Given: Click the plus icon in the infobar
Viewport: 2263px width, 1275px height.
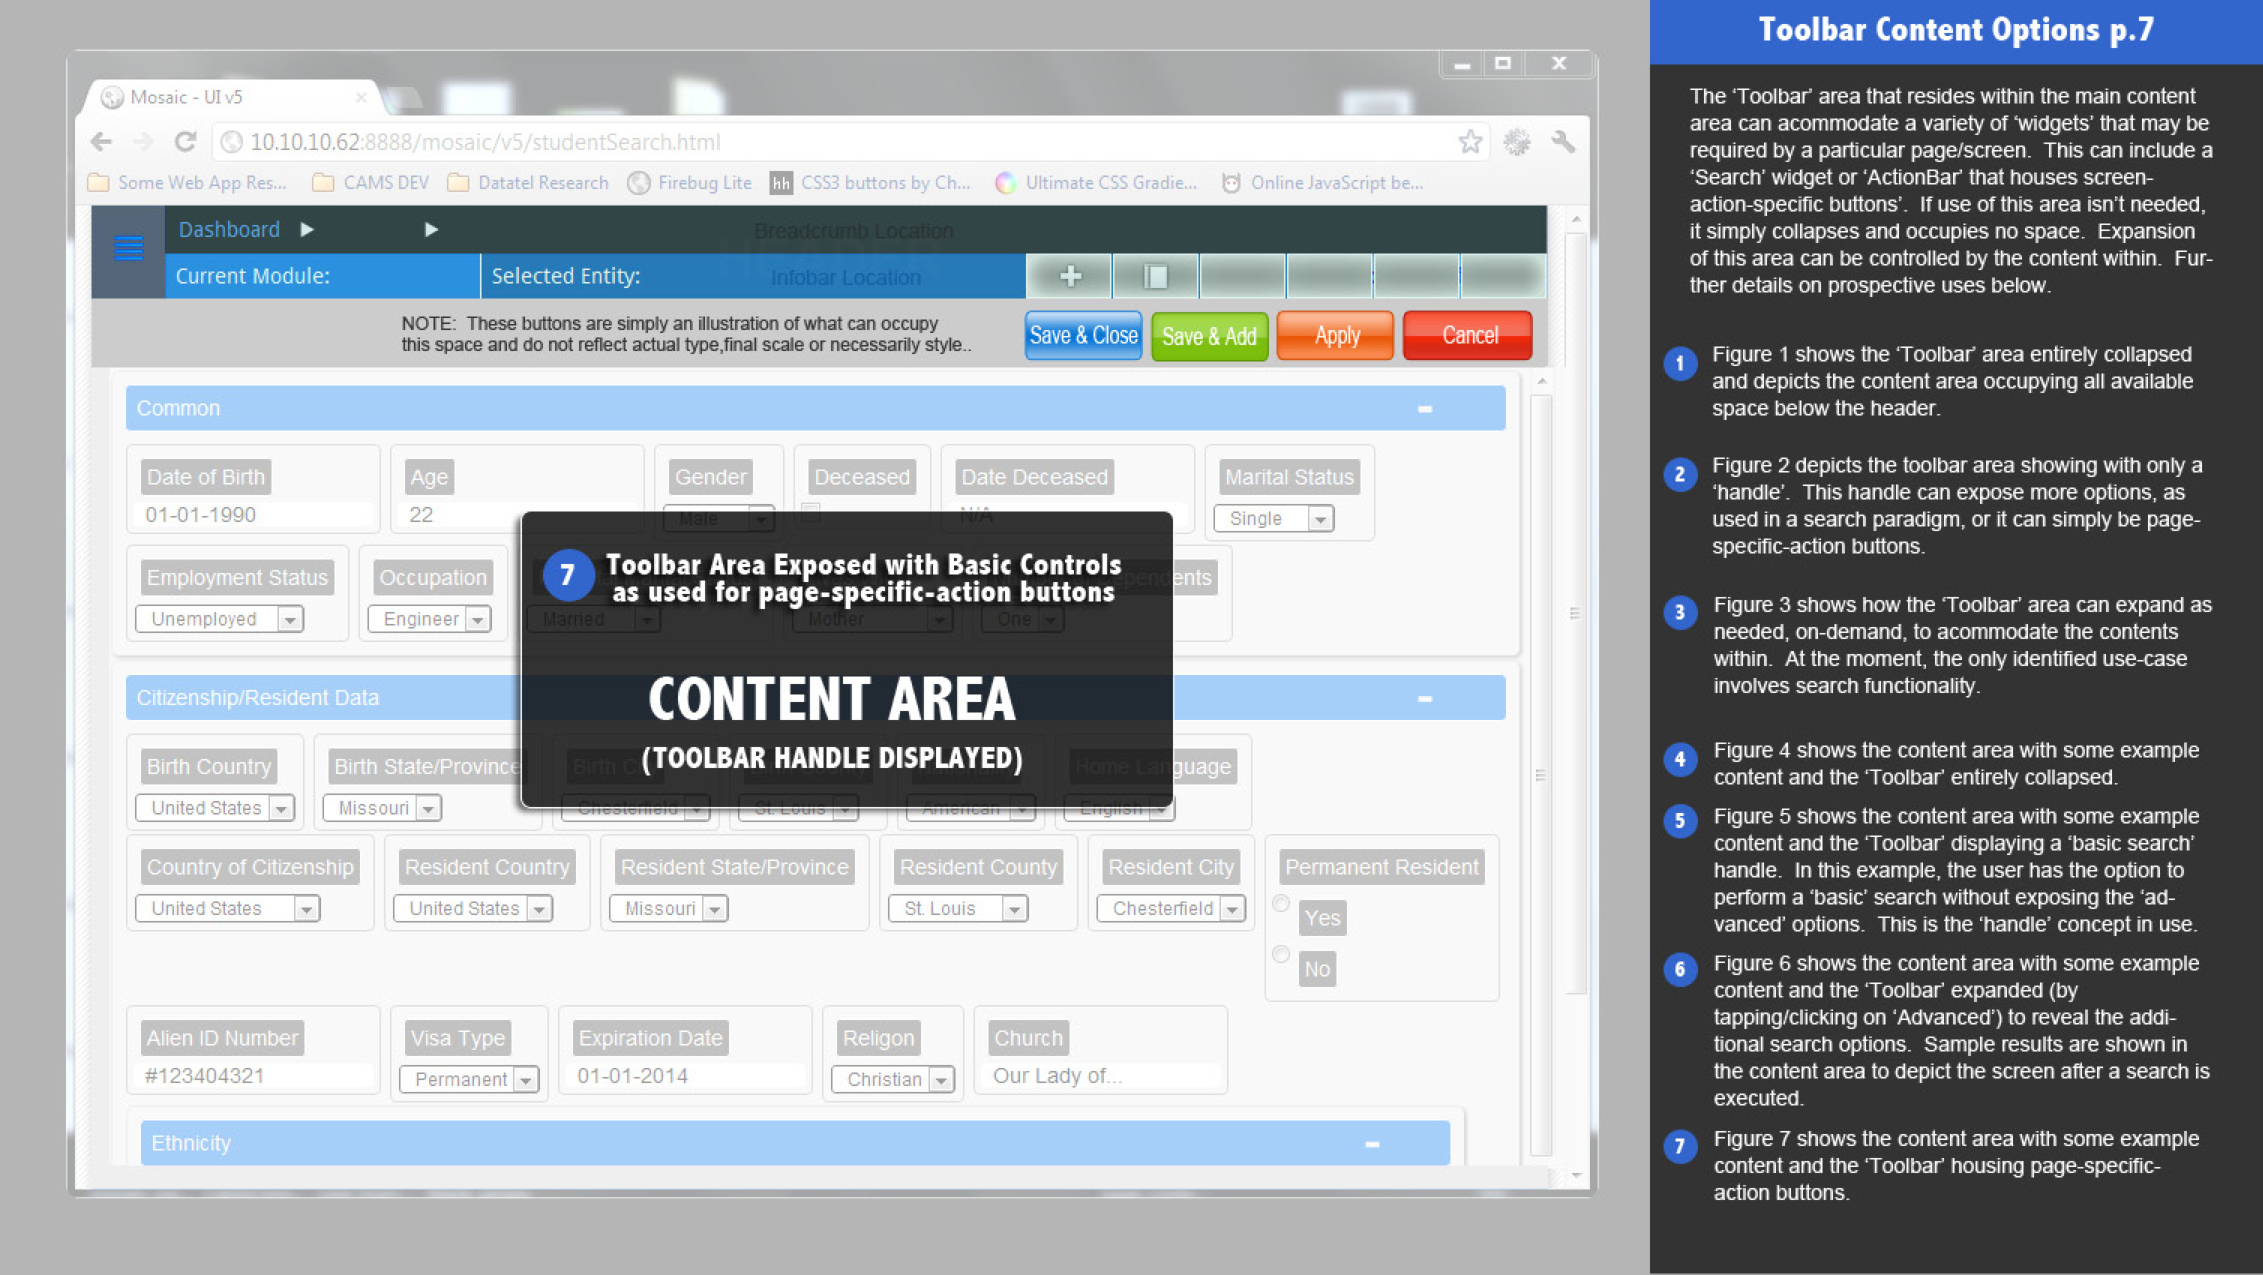Looking at the screenshot, I should [x=1070, y=276].
